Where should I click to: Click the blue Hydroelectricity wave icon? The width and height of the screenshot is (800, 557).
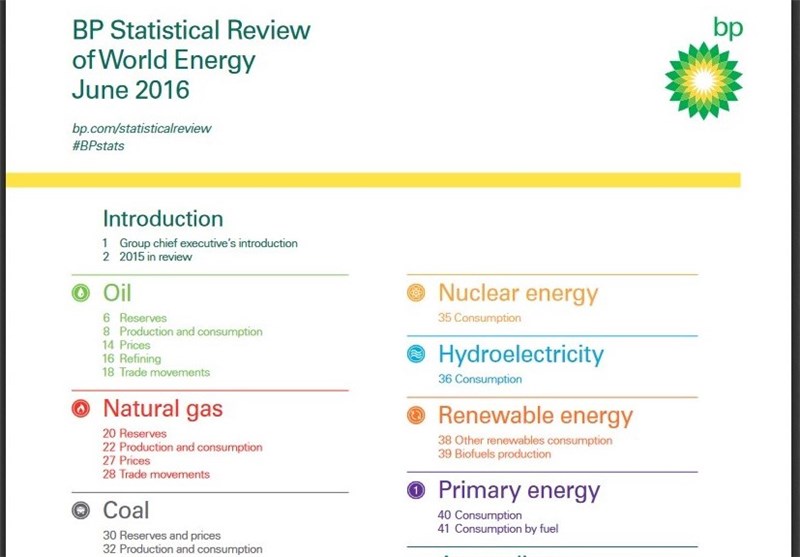(x=415, y=355)
